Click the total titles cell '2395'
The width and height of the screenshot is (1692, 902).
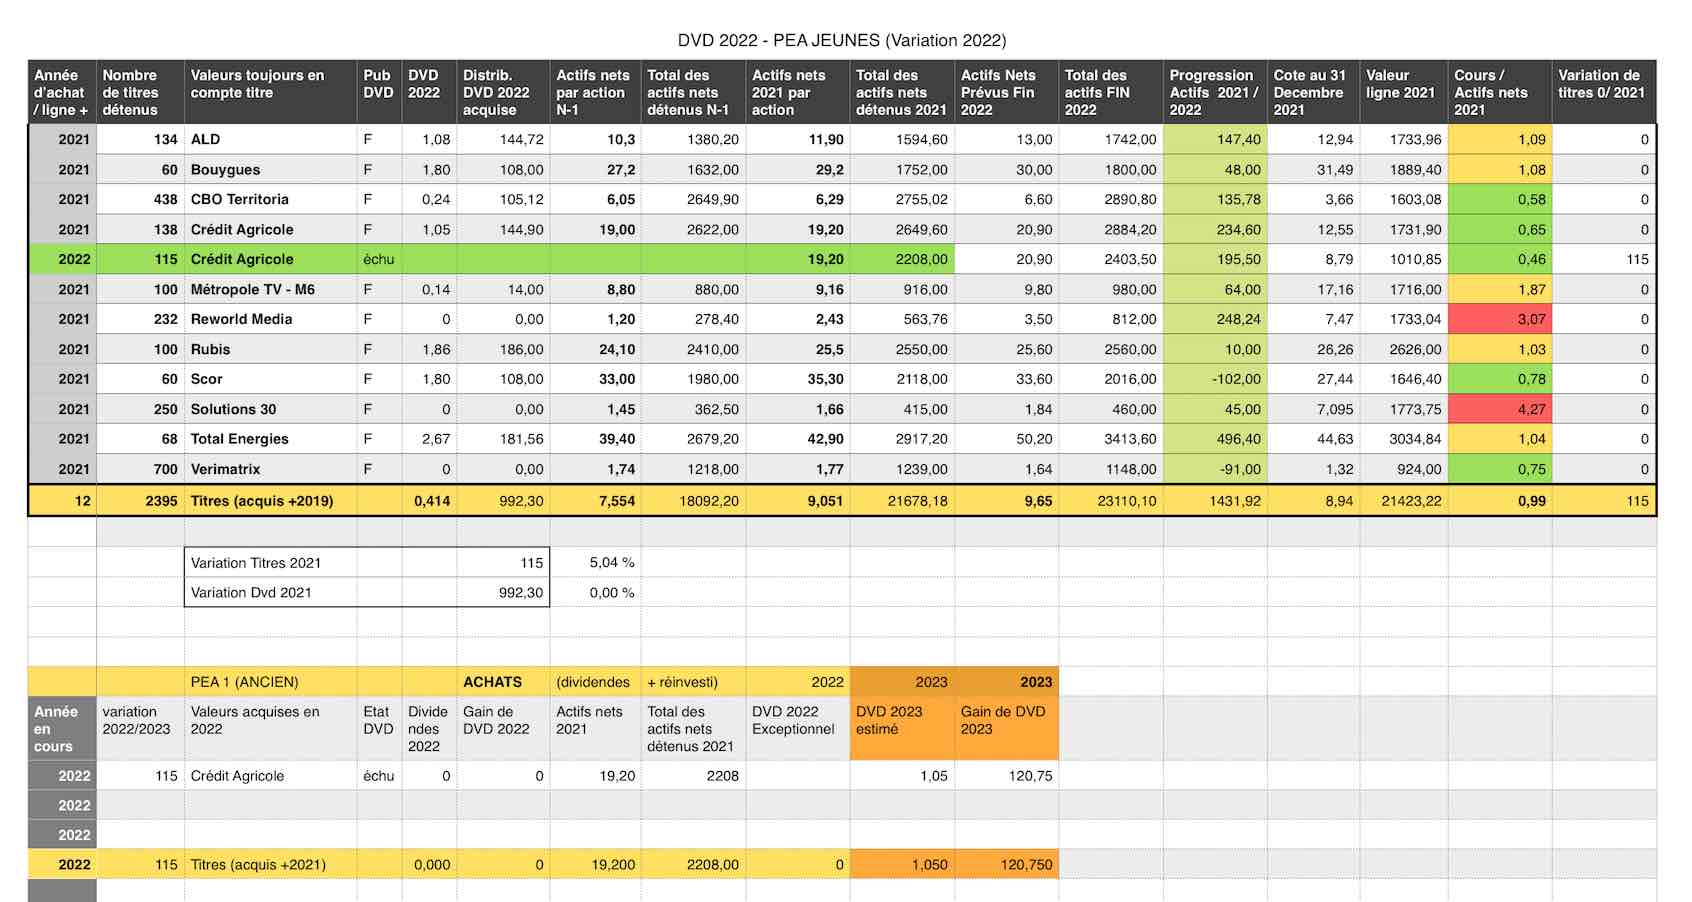(140, 501)
